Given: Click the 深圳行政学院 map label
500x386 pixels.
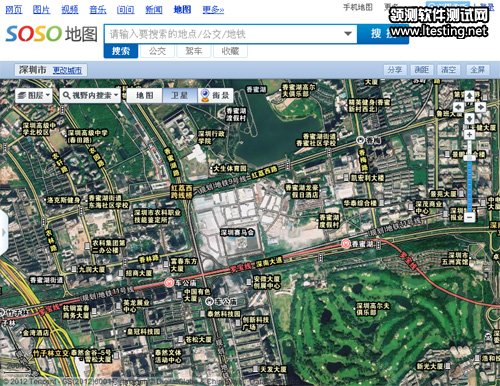Looking at the screenshot, I should (211, 137).
